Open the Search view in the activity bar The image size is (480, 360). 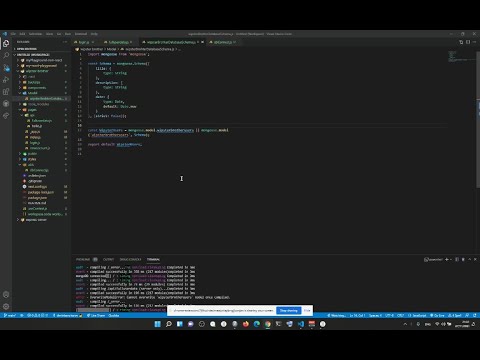click(6, 55)
